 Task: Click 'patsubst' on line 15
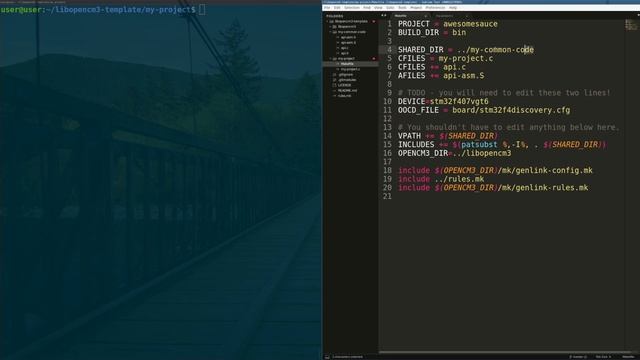click(479, 144)
